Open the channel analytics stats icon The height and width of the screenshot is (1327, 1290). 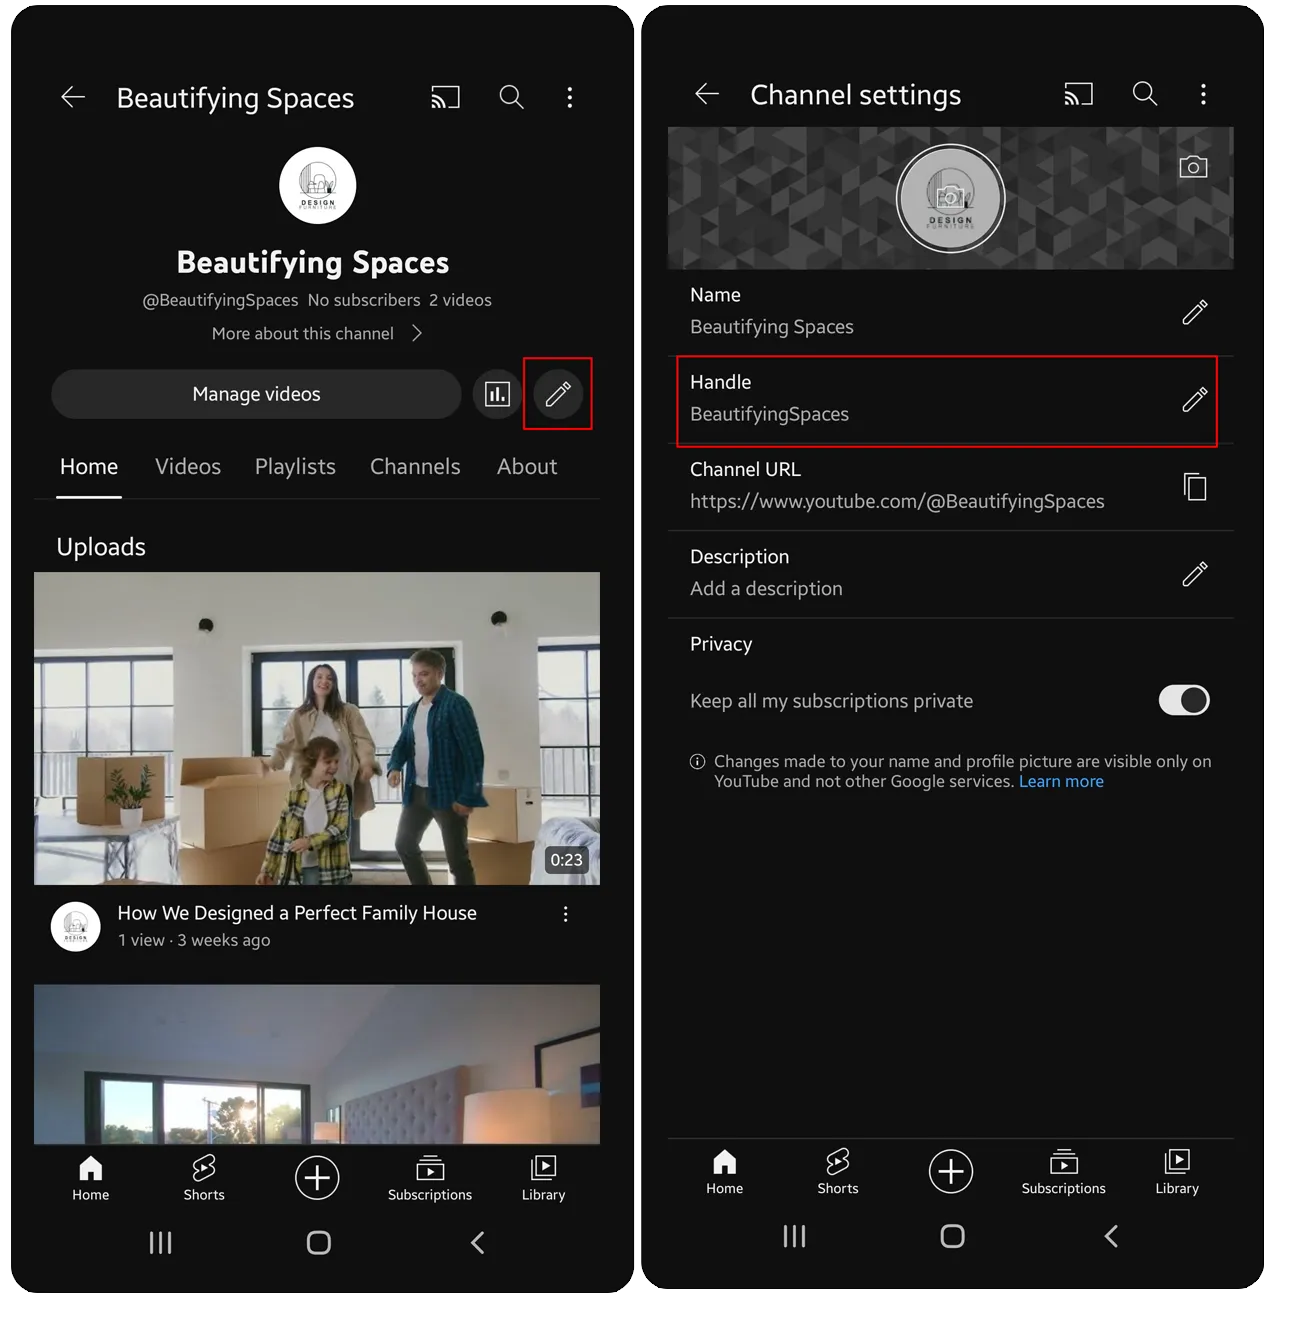coord(497,394)
